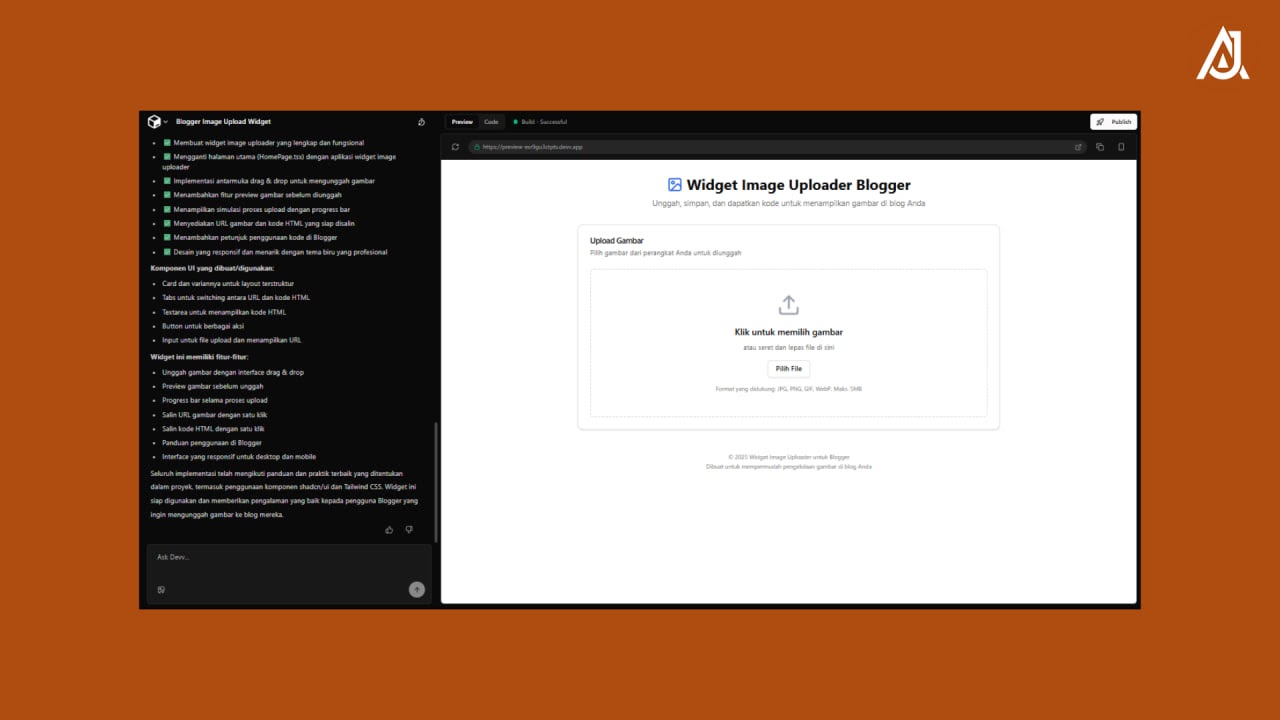Viewport: 1280px width, 720px height.
Task: Click the chat panel vertical scrollbar
Action: click(435, 480)
